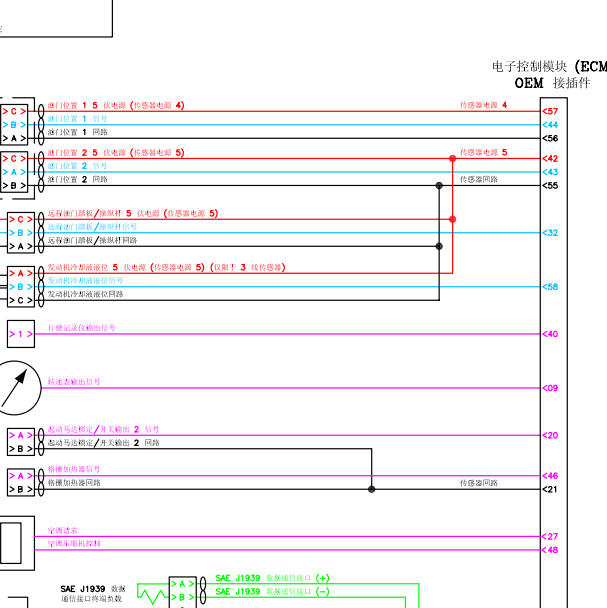Select ECM pin 20
The image size is (607, 608).
point(550,435)
